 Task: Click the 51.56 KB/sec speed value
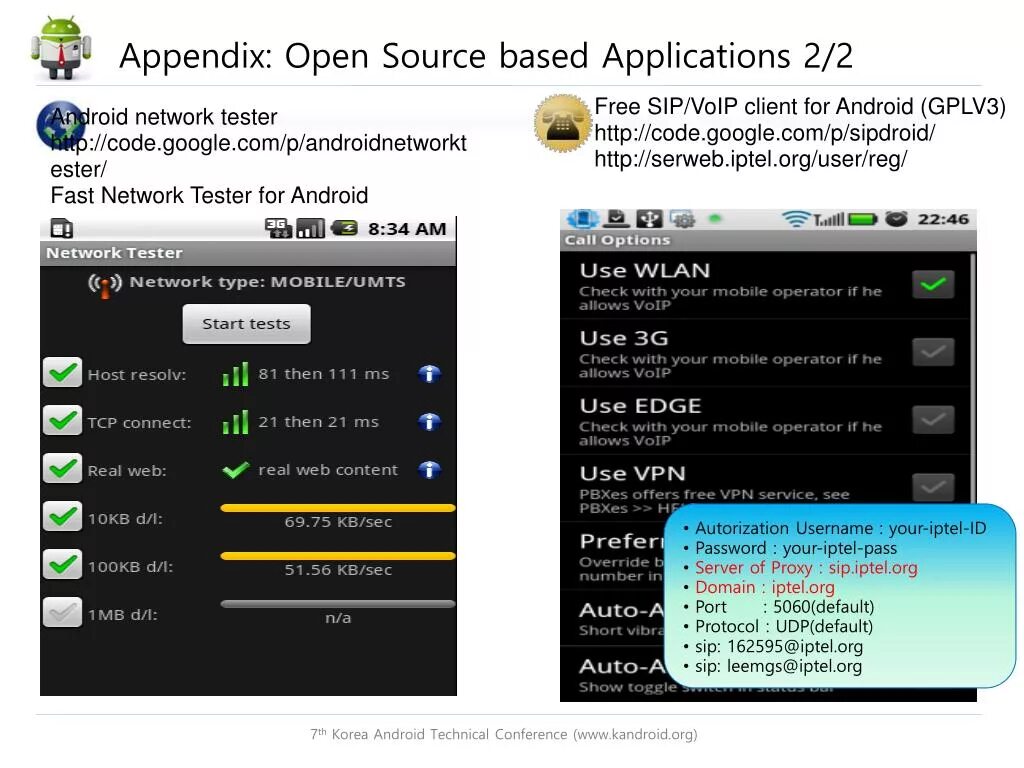pos(338,570)
